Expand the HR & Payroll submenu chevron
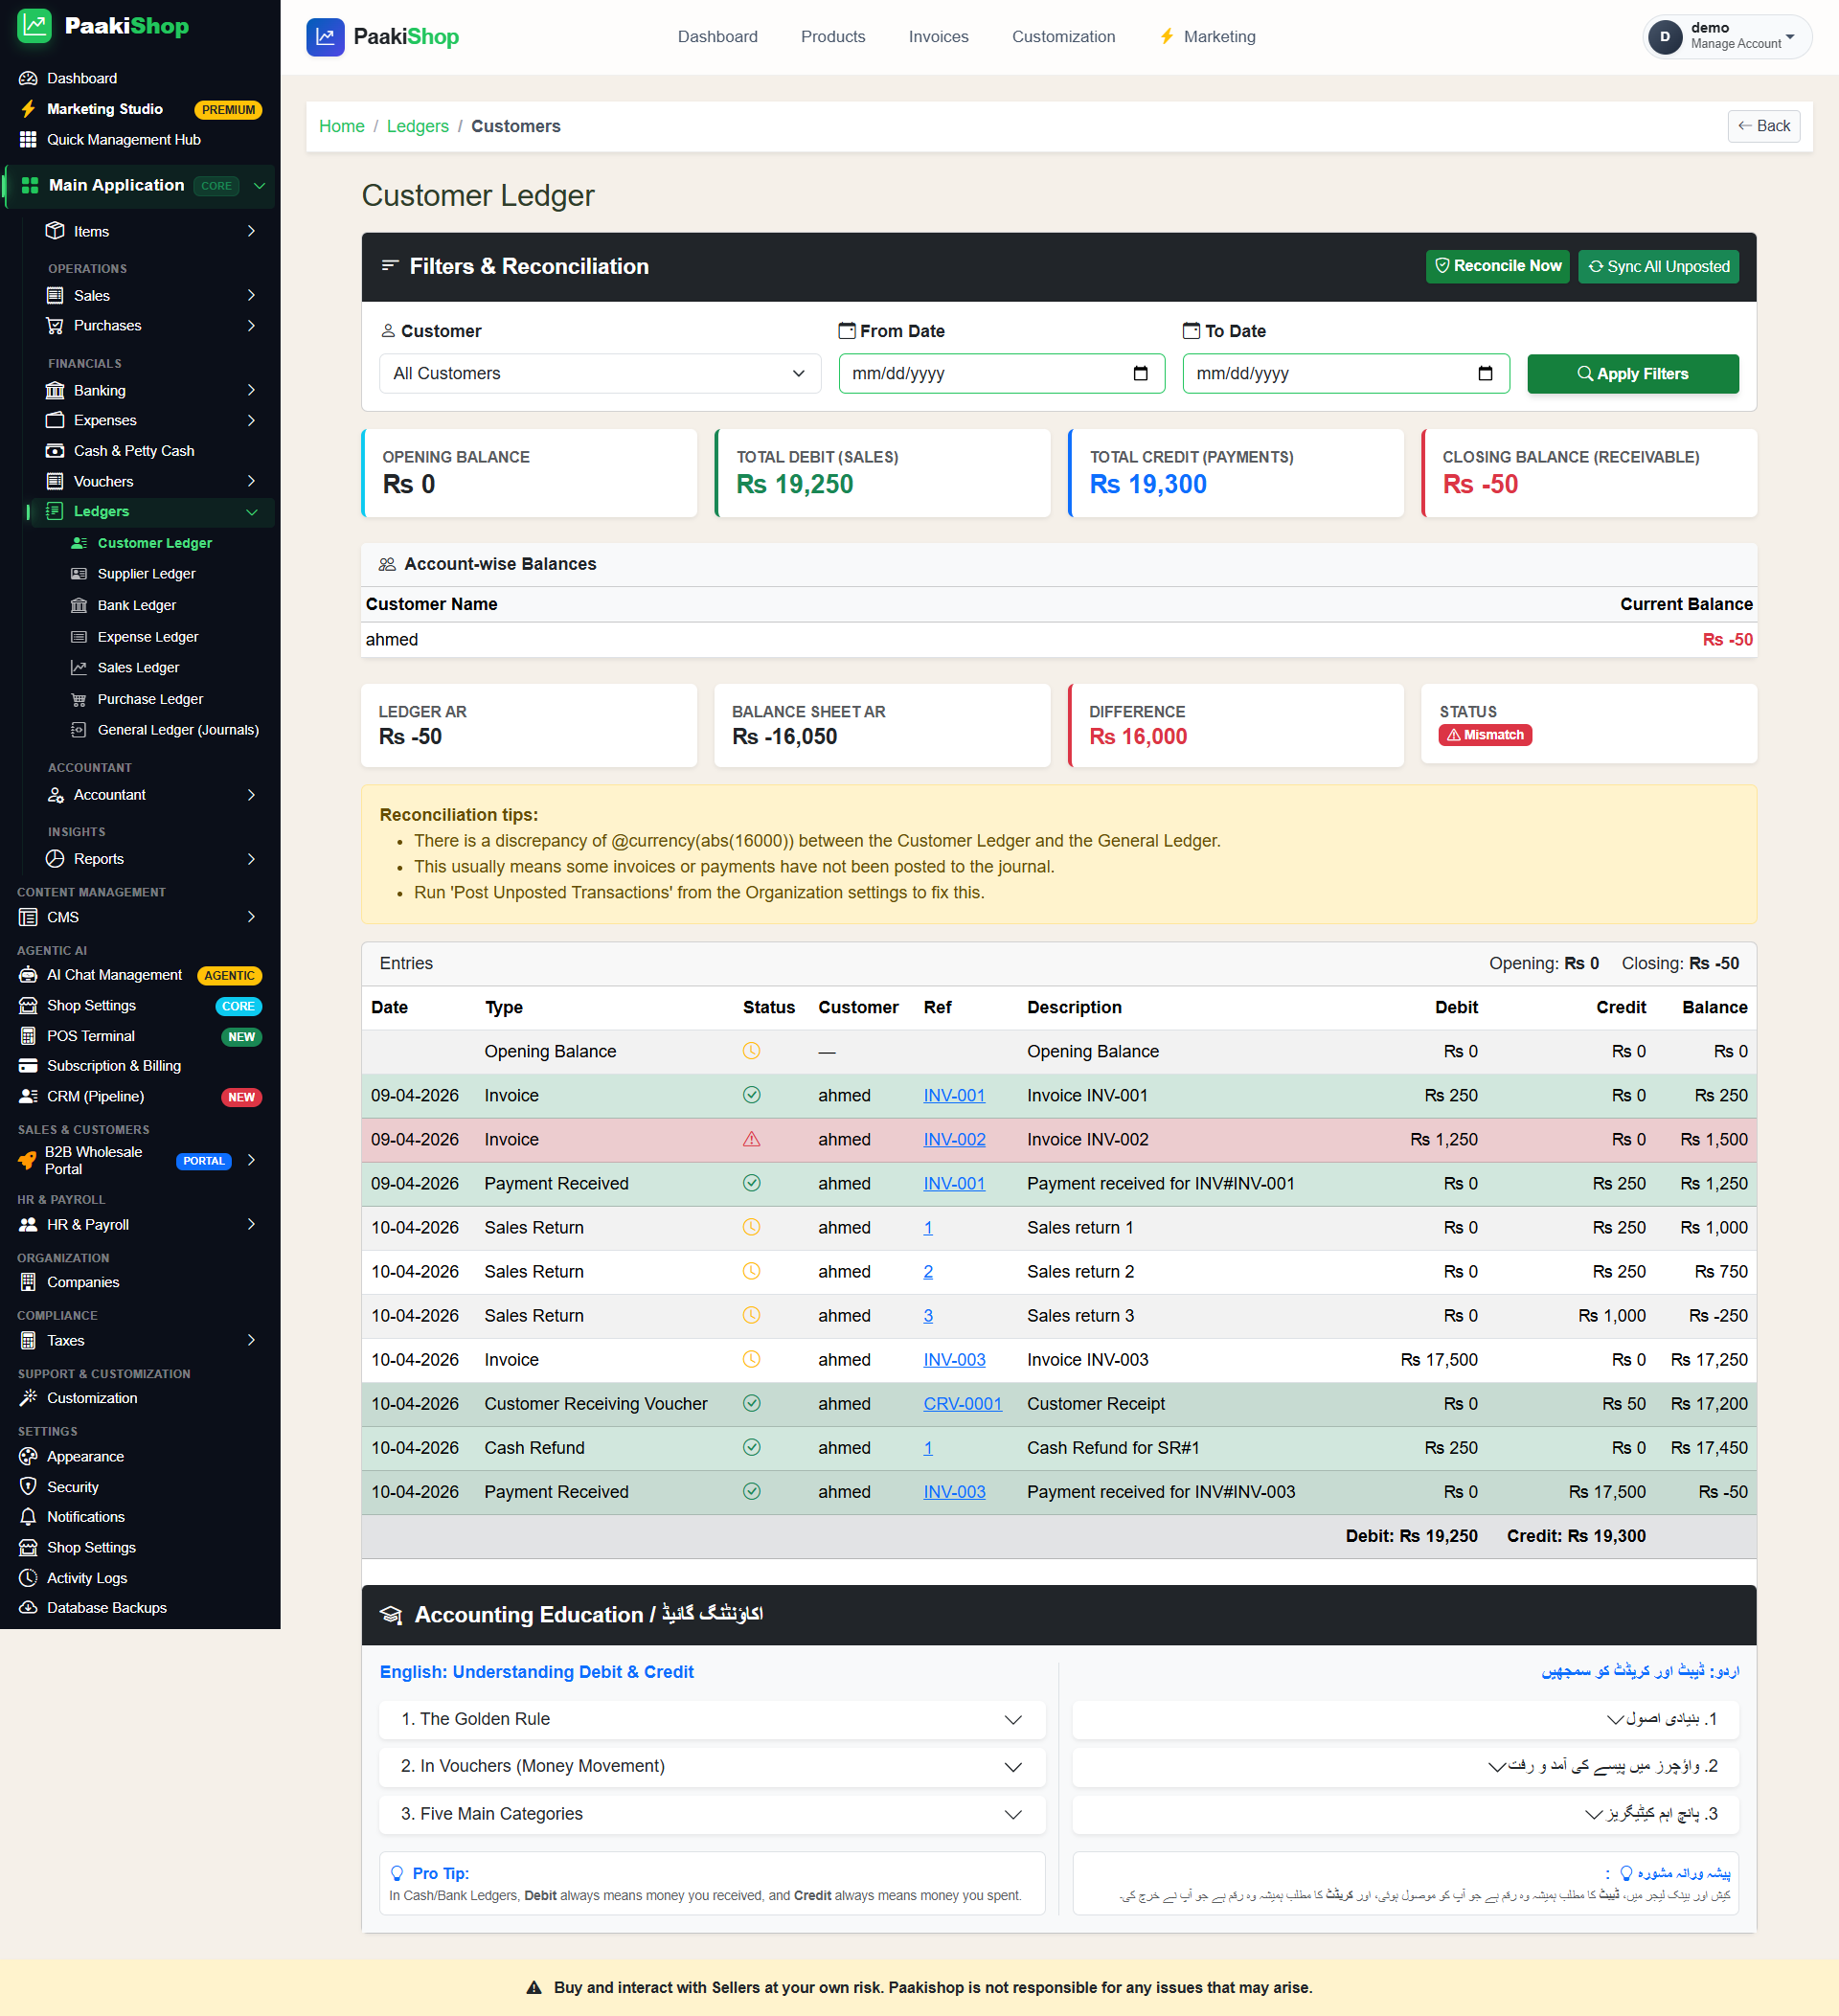 tap(251, 1225)
